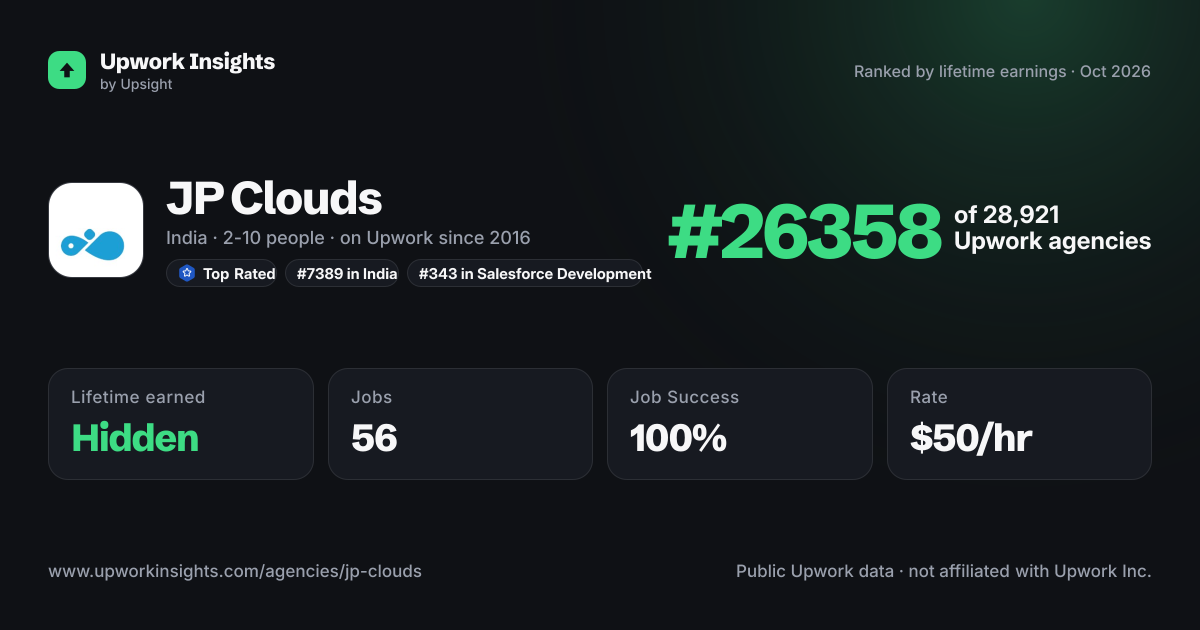Click the by Upsight subtitle
Screen dimensions: 1200x630
click(x=136, y=85)
